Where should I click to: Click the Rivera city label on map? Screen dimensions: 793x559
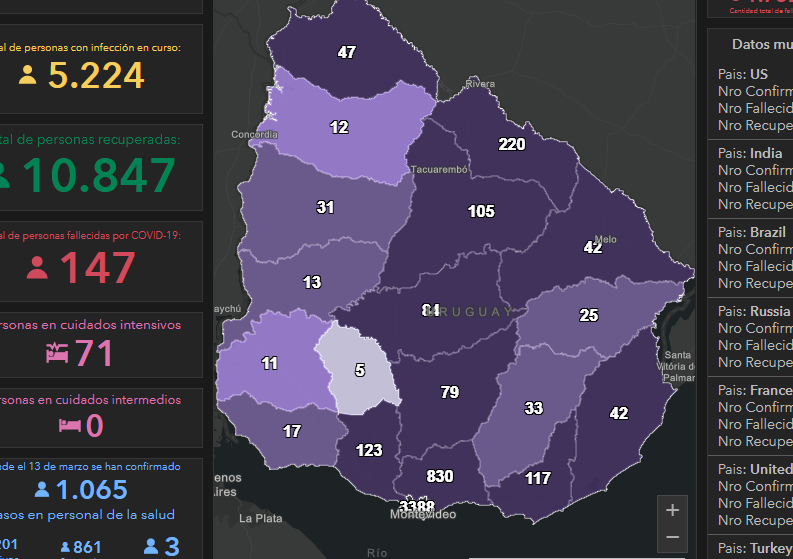480,83
